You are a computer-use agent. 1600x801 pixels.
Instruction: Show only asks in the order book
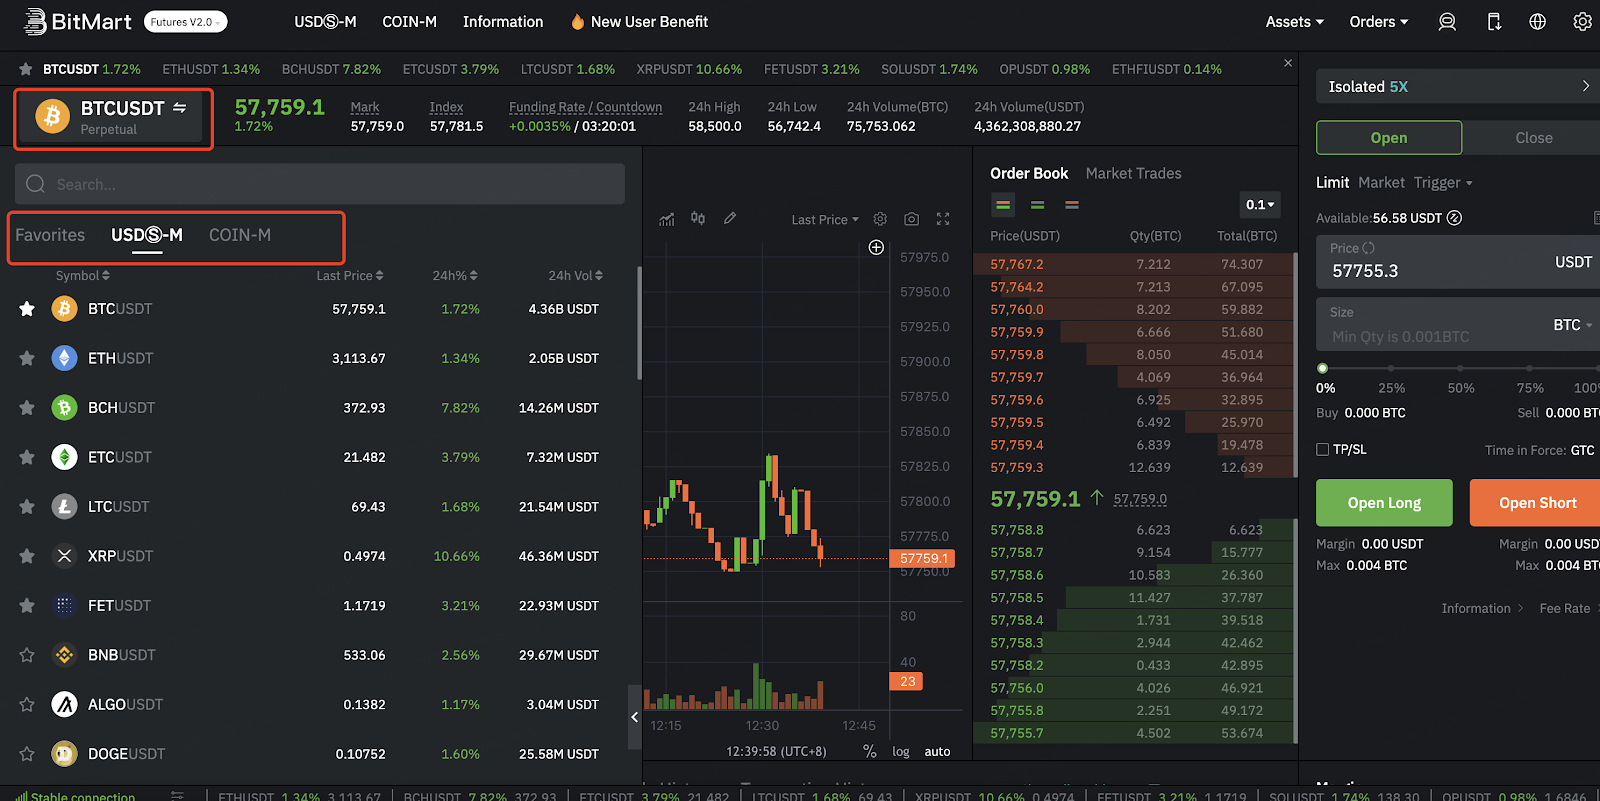(x=1072, y=205)
